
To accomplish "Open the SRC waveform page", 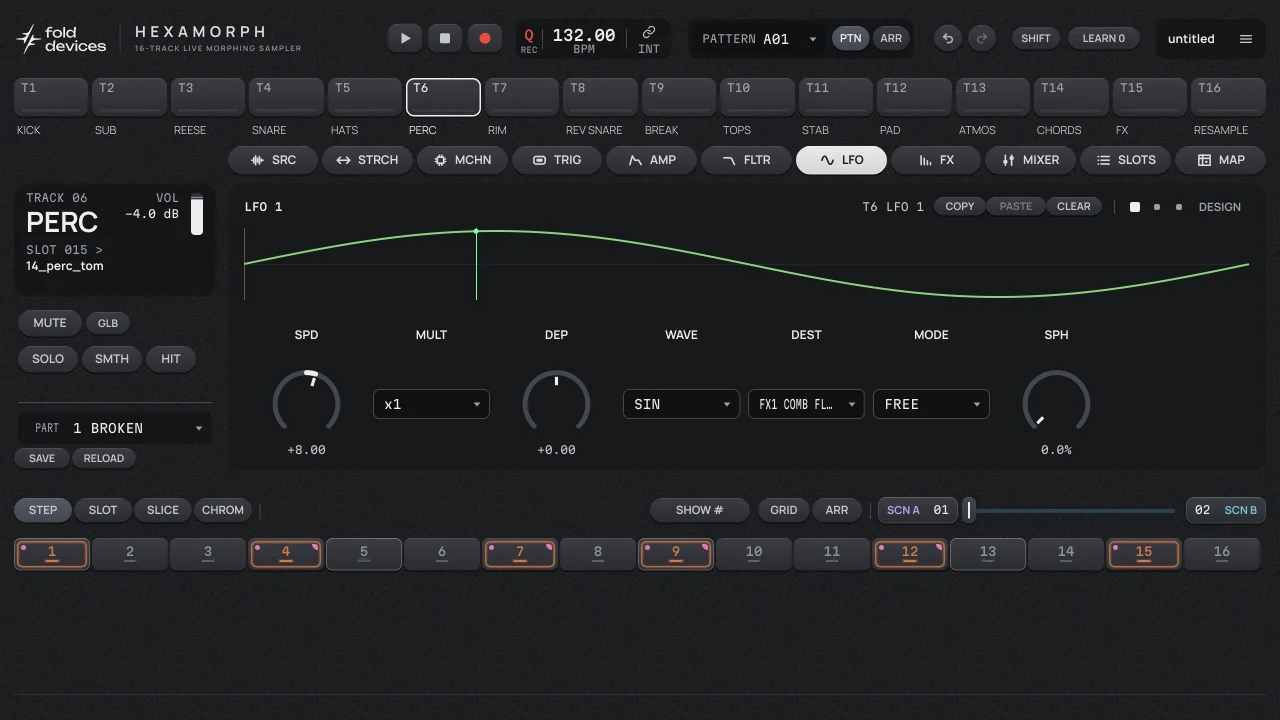I will click(x=274, y=160).
